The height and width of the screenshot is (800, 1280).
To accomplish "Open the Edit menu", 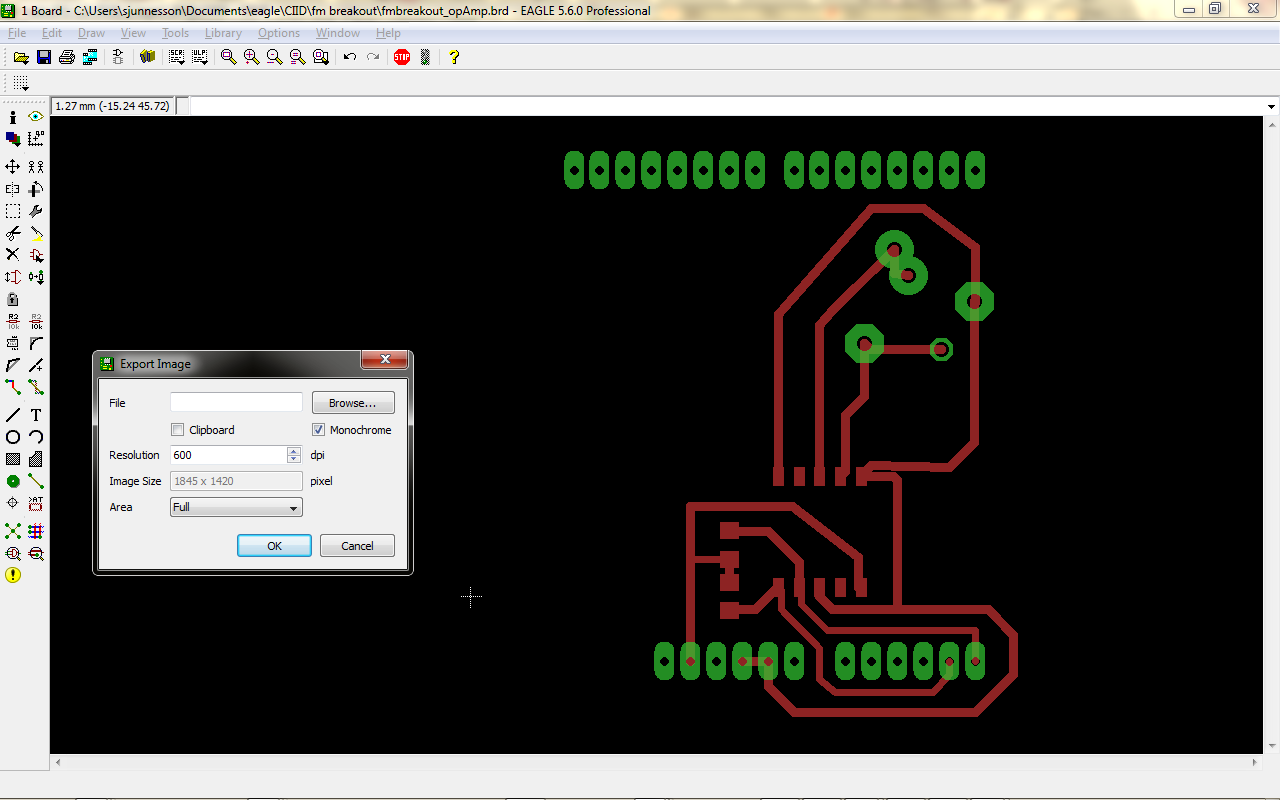I will [51, 33].
